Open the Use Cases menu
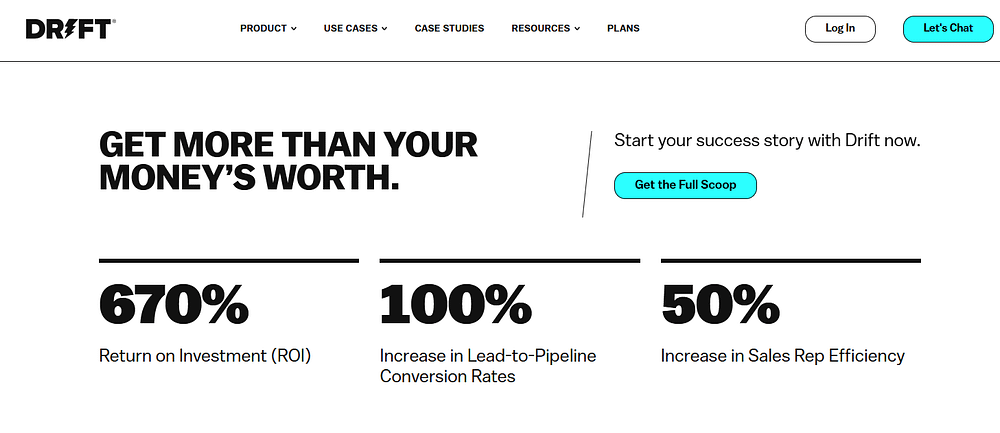 350,29
